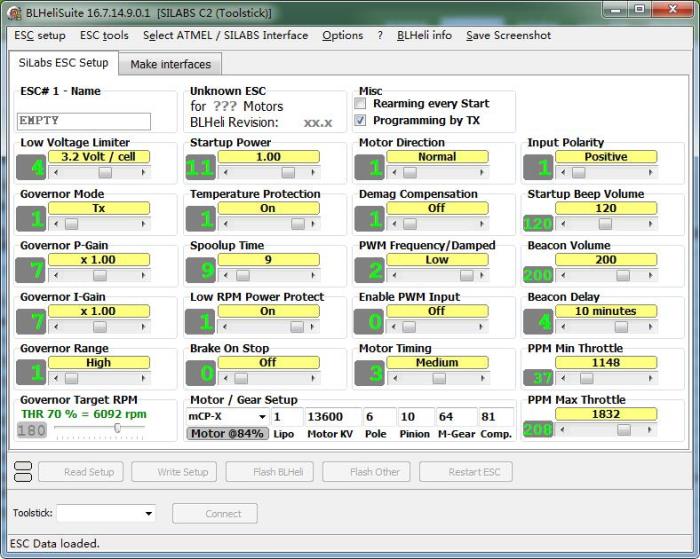Click the Flash Other button
The width and height of the screenshot is (700, 559).
click(366, 472)
